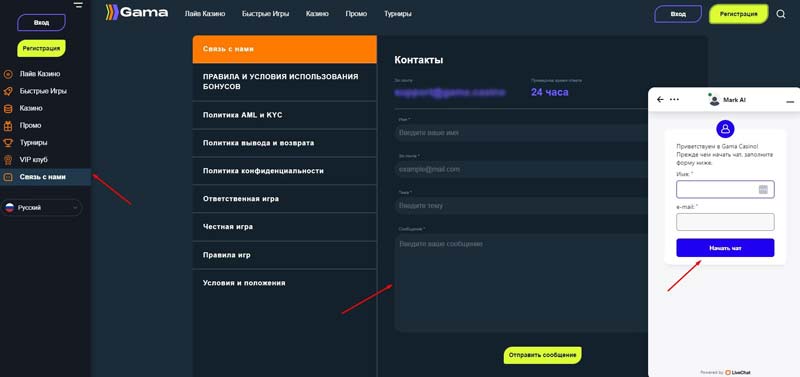This screenshot has height=377, width=800.
Task: Open Быстрые Игры in the top navigation
Action: coord(265,14)
